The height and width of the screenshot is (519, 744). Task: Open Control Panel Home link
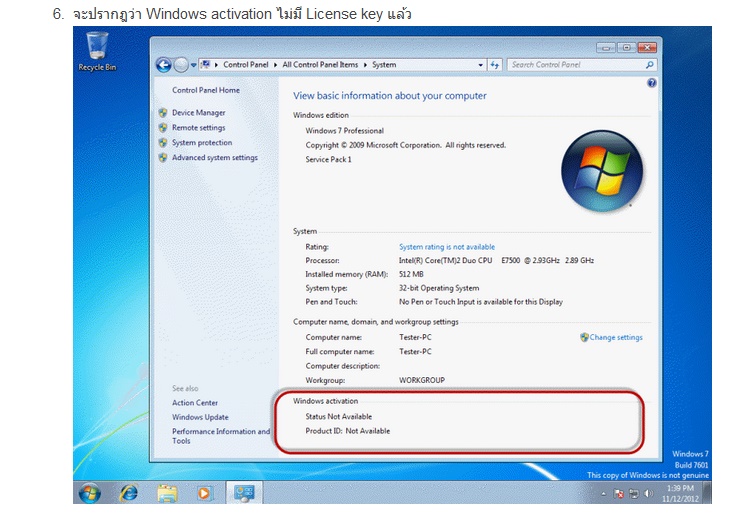click(x=205, y=90)
